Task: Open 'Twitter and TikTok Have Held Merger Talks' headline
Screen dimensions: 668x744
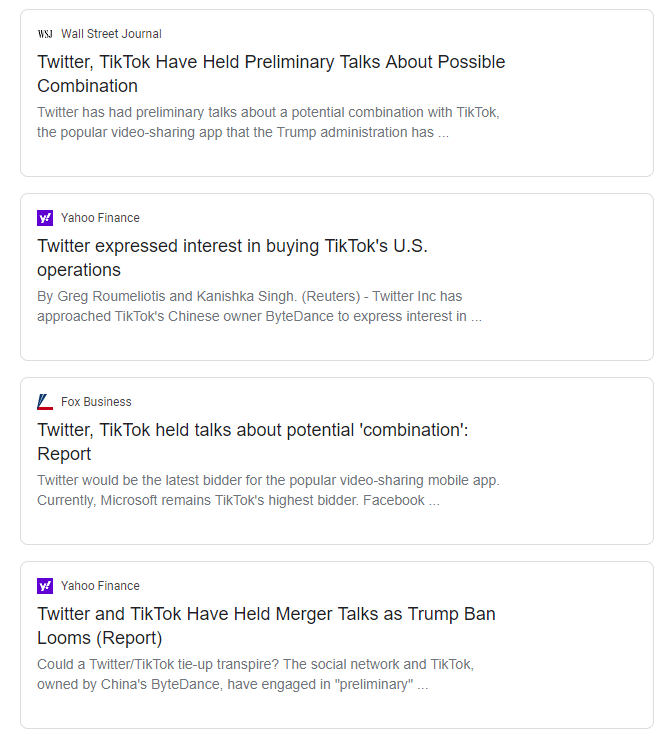Action: pos(266,626)
